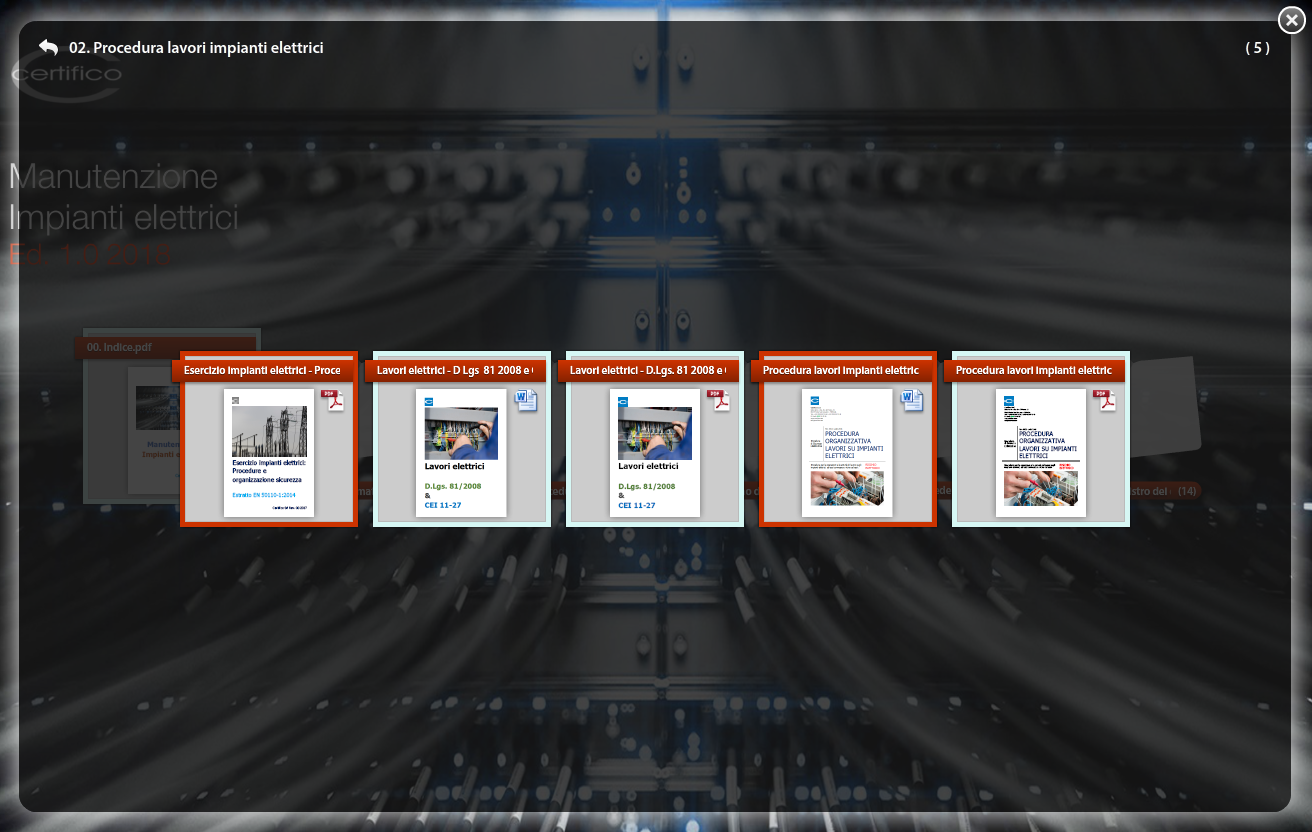Click the PDF icon on Esercizio impianti elettrici
This screenshot has width=1312, height=832.
332,400
